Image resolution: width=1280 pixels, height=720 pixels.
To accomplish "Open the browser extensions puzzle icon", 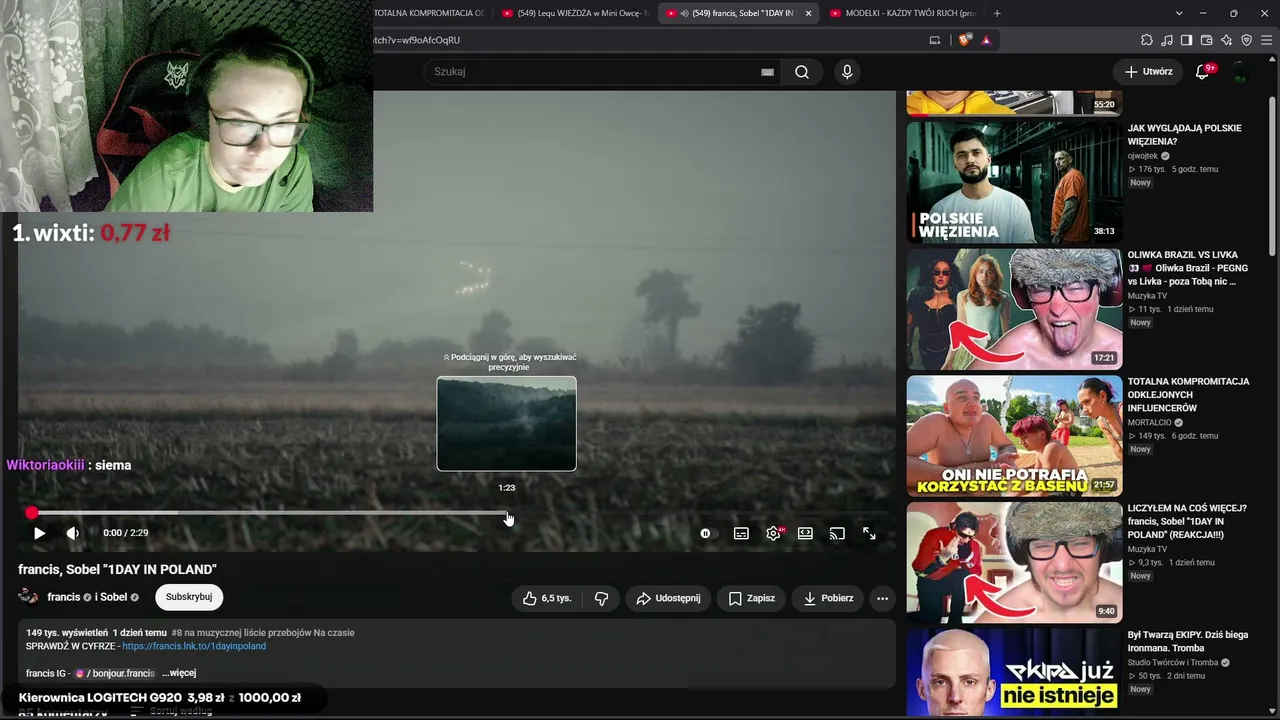I will [1147, 40].
